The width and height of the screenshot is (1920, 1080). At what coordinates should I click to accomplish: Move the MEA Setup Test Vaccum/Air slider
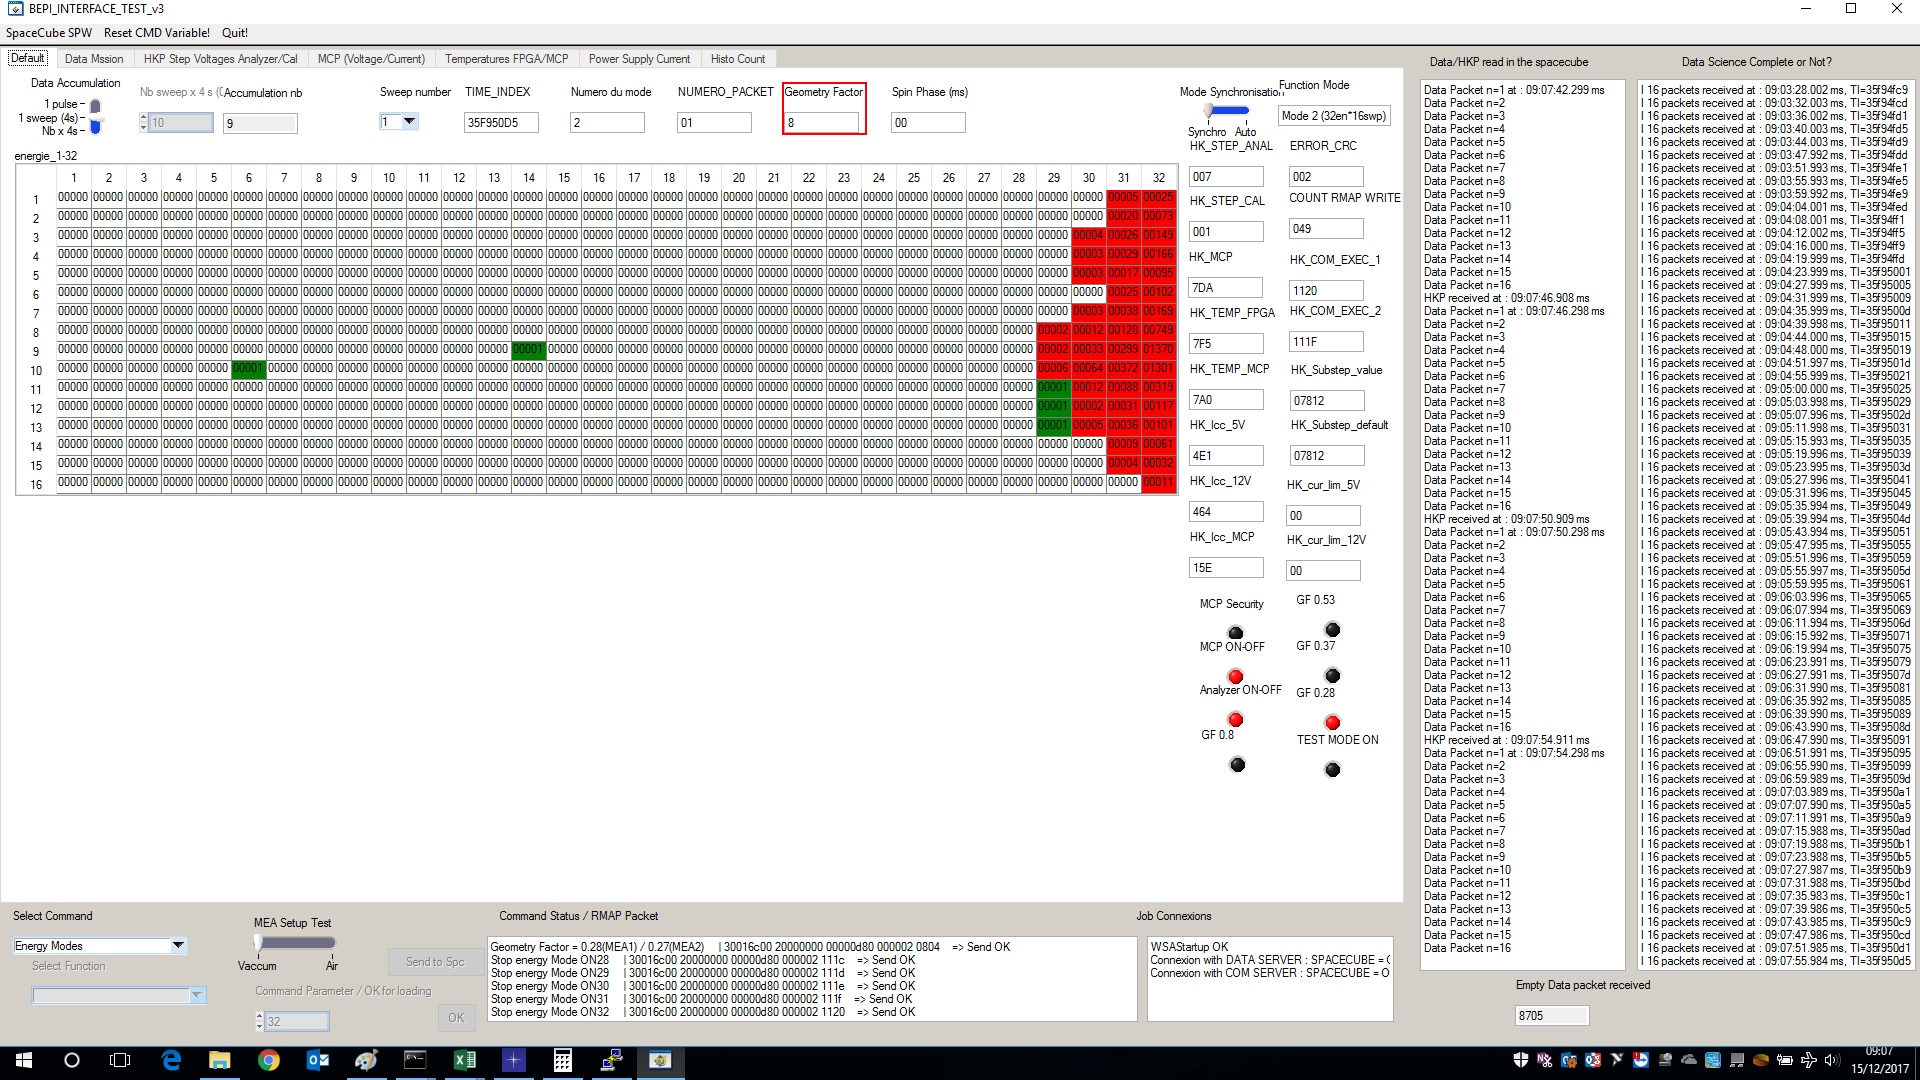coord(294,942)
